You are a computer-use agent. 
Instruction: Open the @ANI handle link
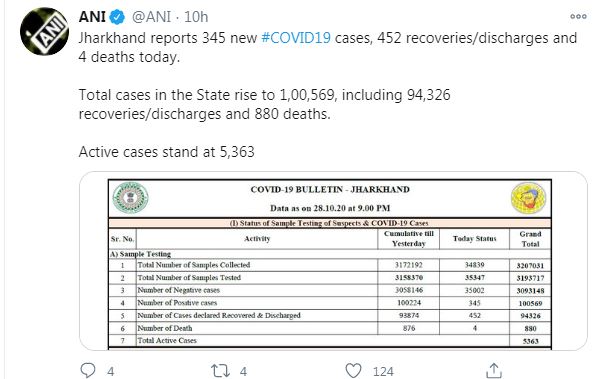151,17
